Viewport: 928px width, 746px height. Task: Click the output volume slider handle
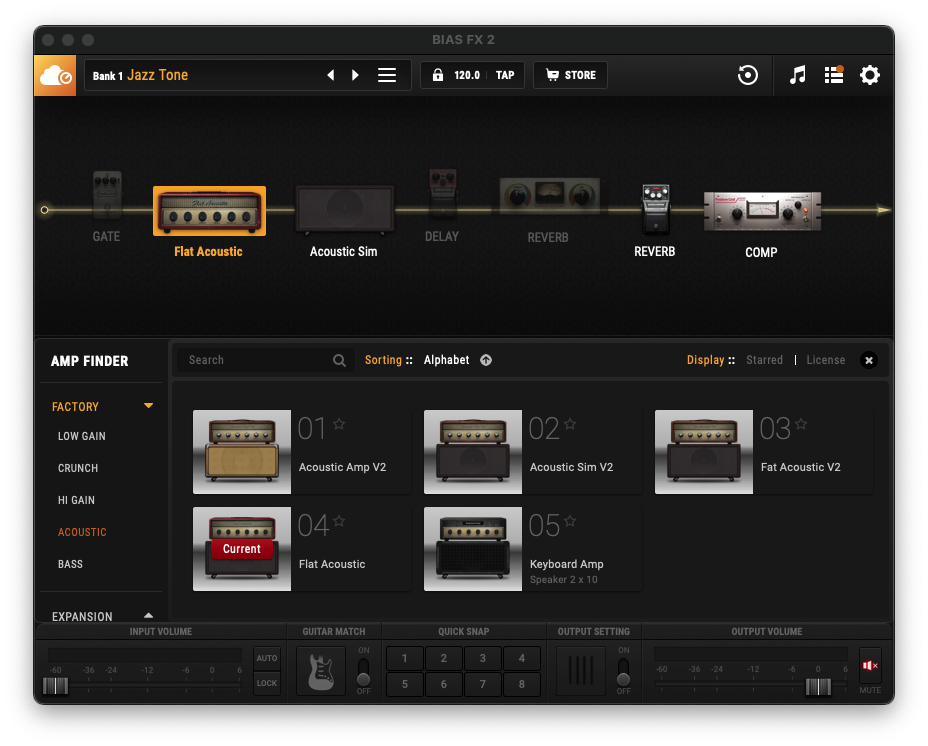pos(819,686)
